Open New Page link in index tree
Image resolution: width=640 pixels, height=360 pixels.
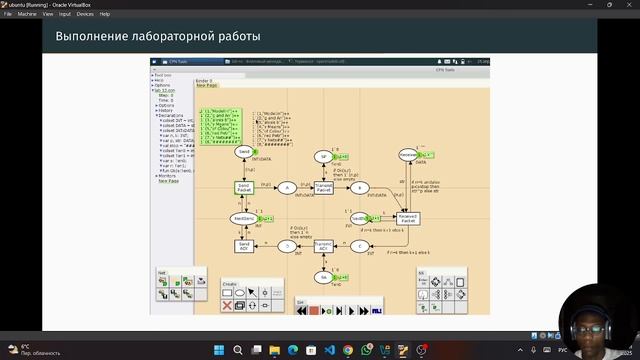(169, 181)
